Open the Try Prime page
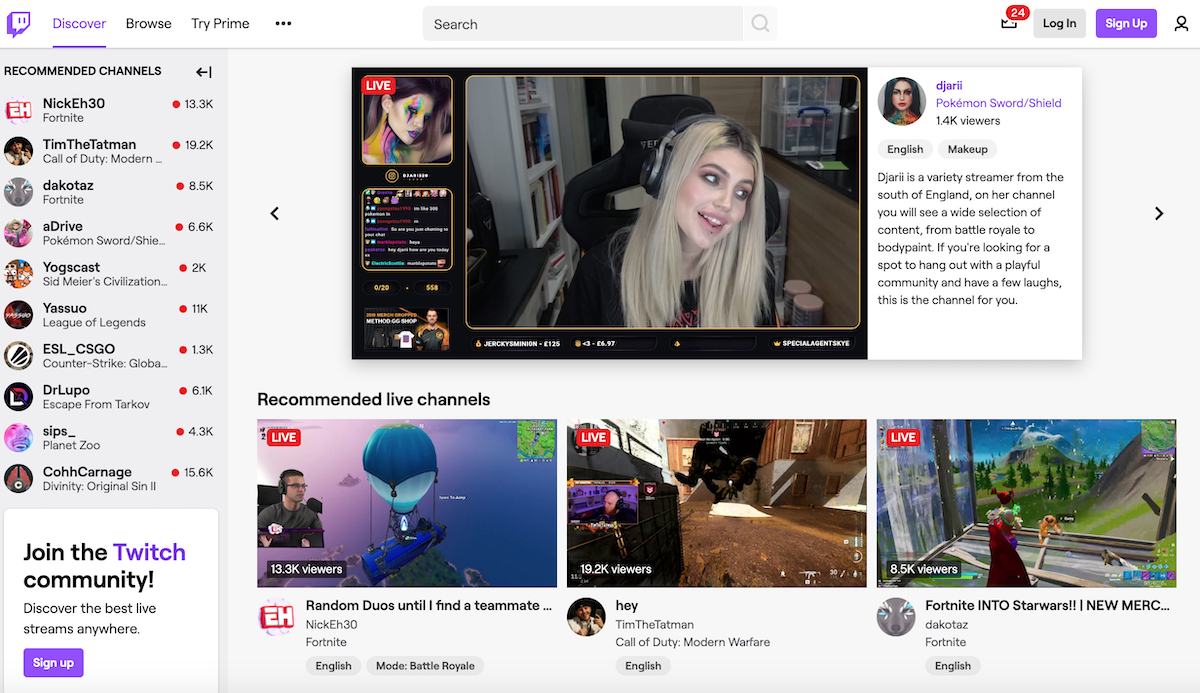 click(x=219, y=23)
